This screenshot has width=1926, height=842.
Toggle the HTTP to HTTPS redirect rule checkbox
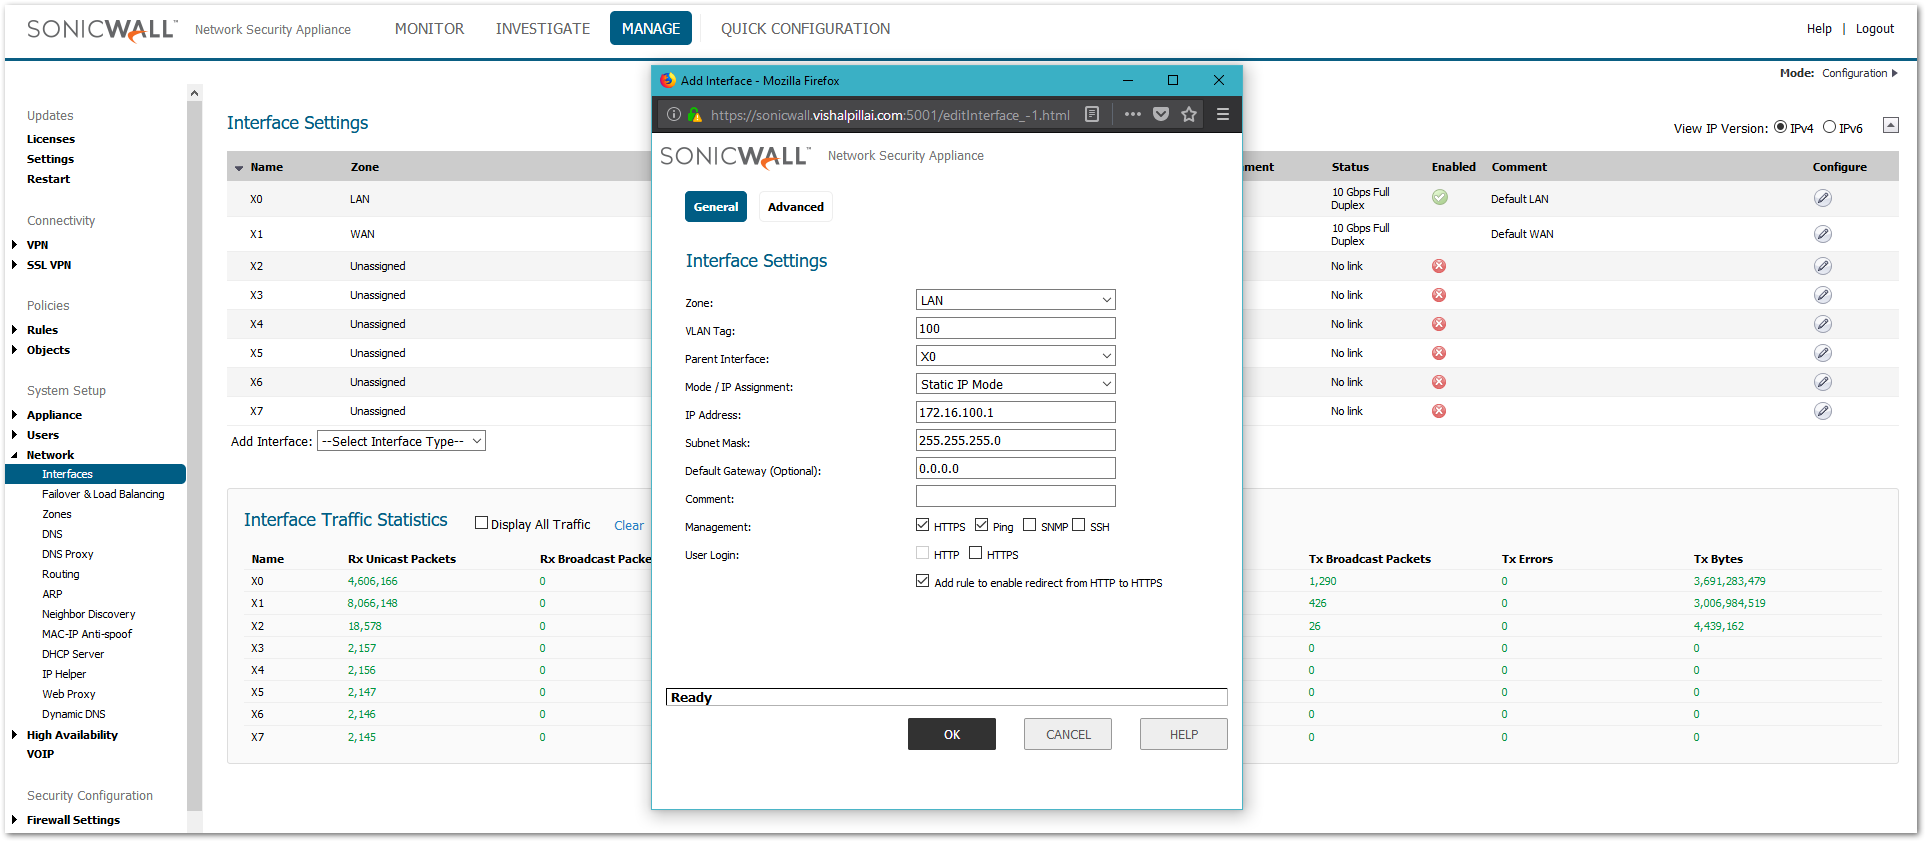[x=922, y=581]
